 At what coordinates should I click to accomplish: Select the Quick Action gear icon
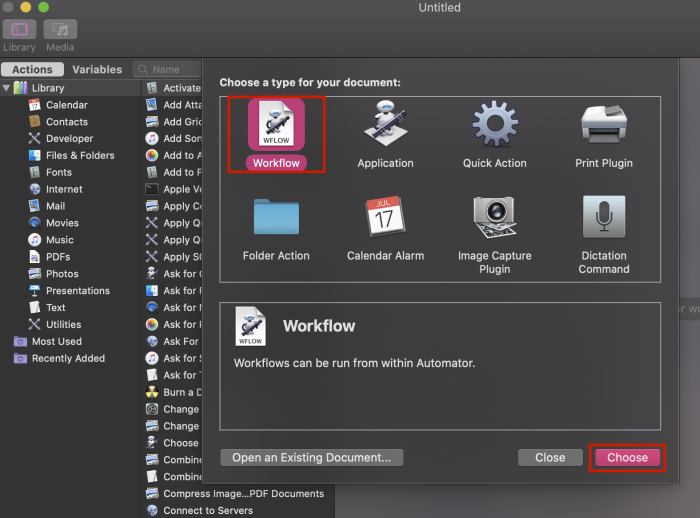tap(495, 124)
